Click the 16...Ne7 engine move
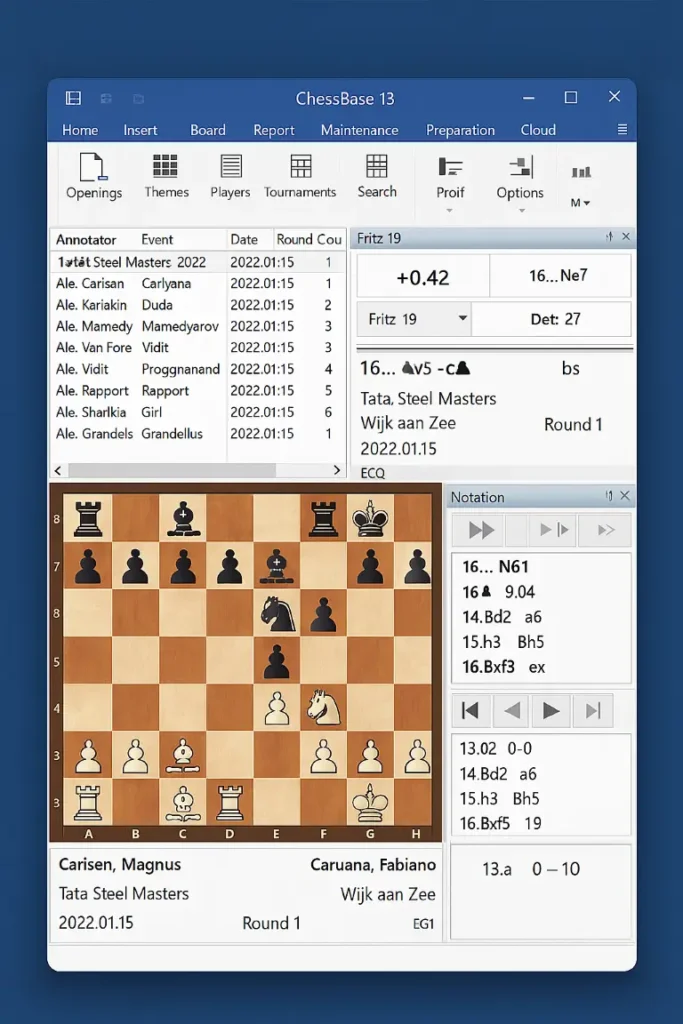 tap(558, 276)
